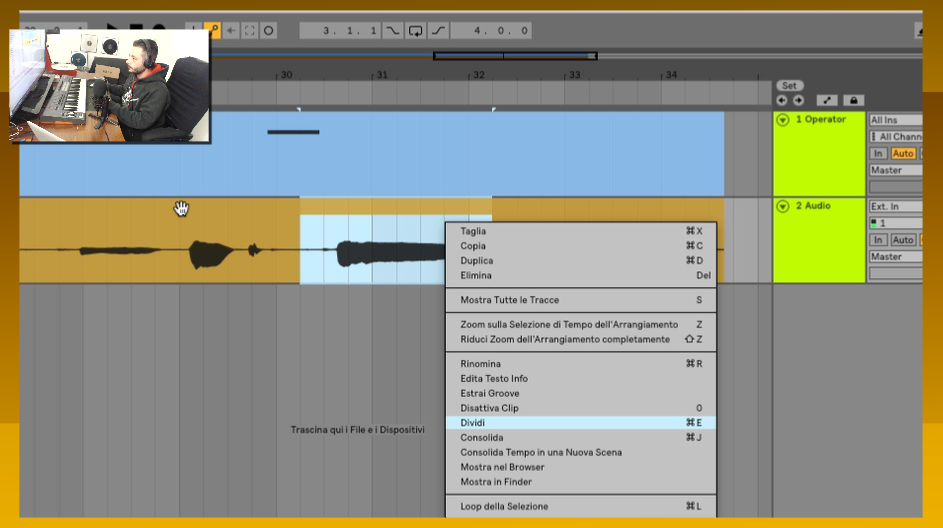Toggle the Automation Mode diagonal icon
Image resolution: width=943 pixels, height=528 pixels.
point(827,100)
